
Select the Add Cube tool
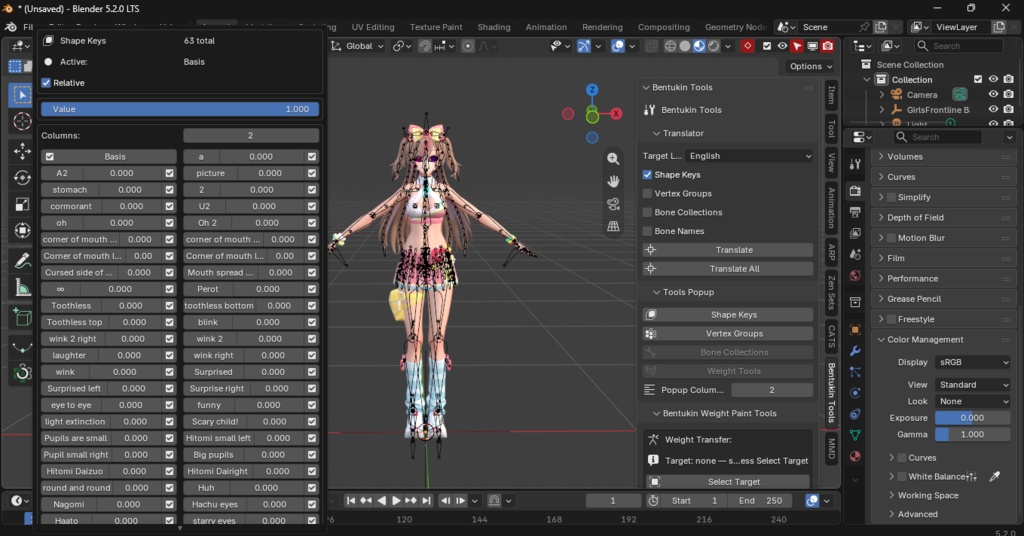[22, 317]
